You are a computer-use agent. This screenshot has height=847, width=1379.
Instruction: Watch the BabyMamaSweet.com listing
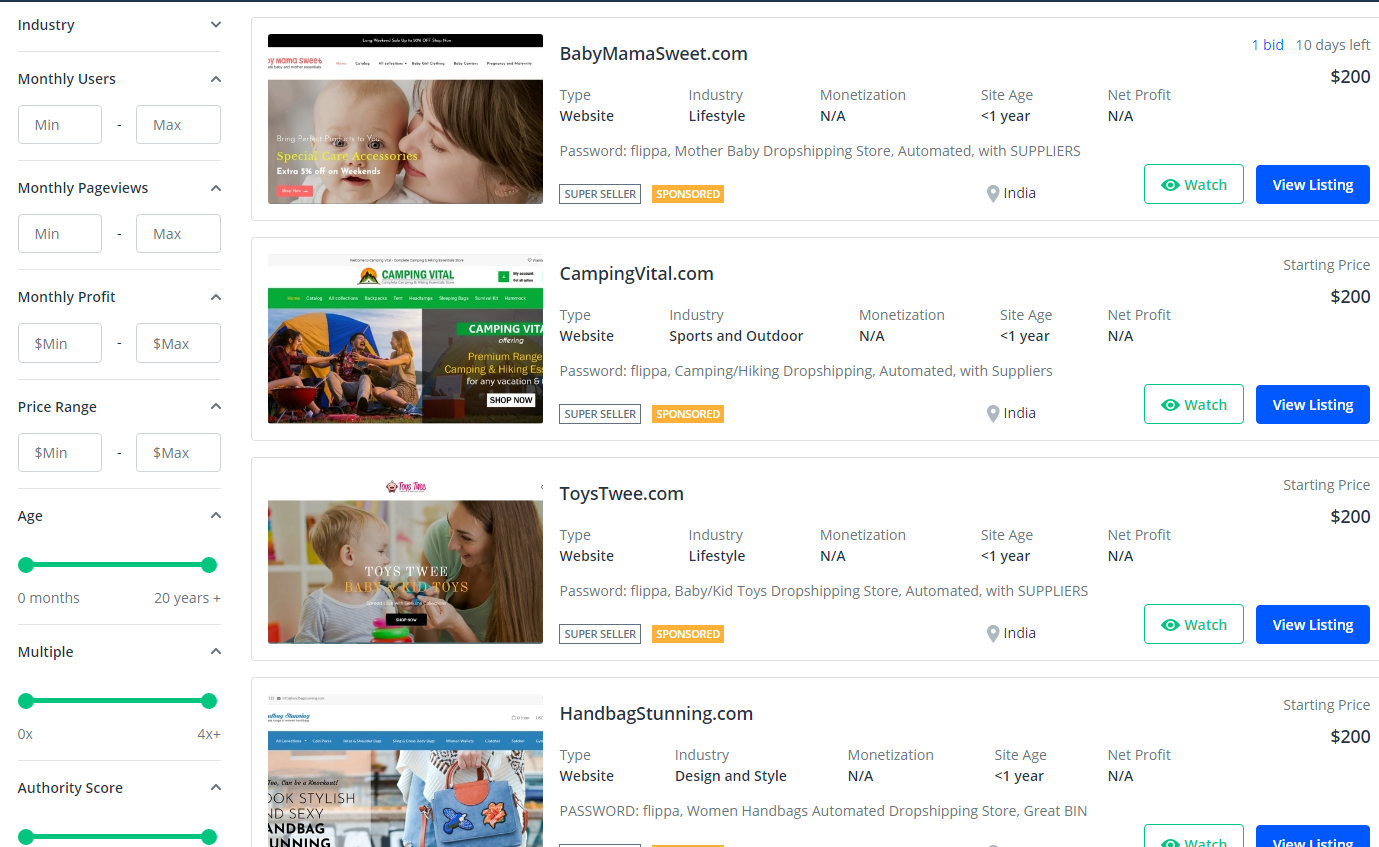pyautogui.click(x=1194, y=184)
